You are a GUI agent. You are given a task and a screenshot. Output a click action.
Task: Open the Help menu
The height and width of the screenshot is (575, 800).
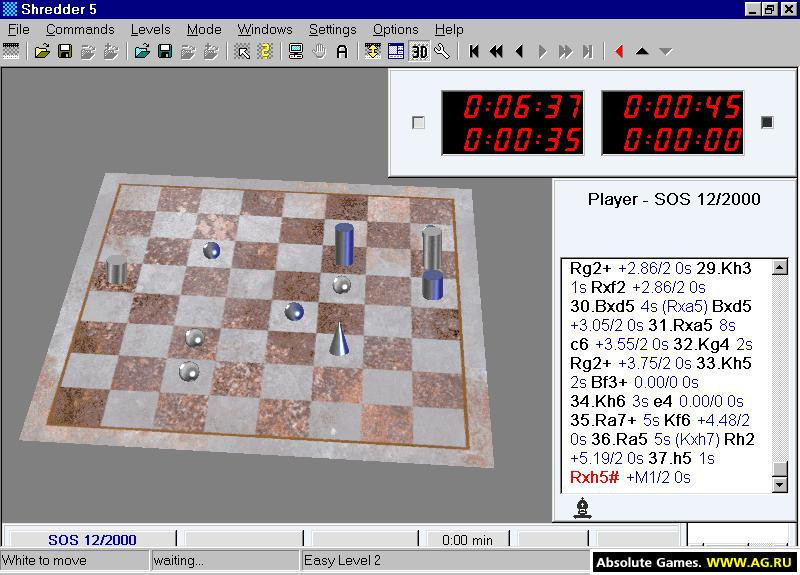449,30
